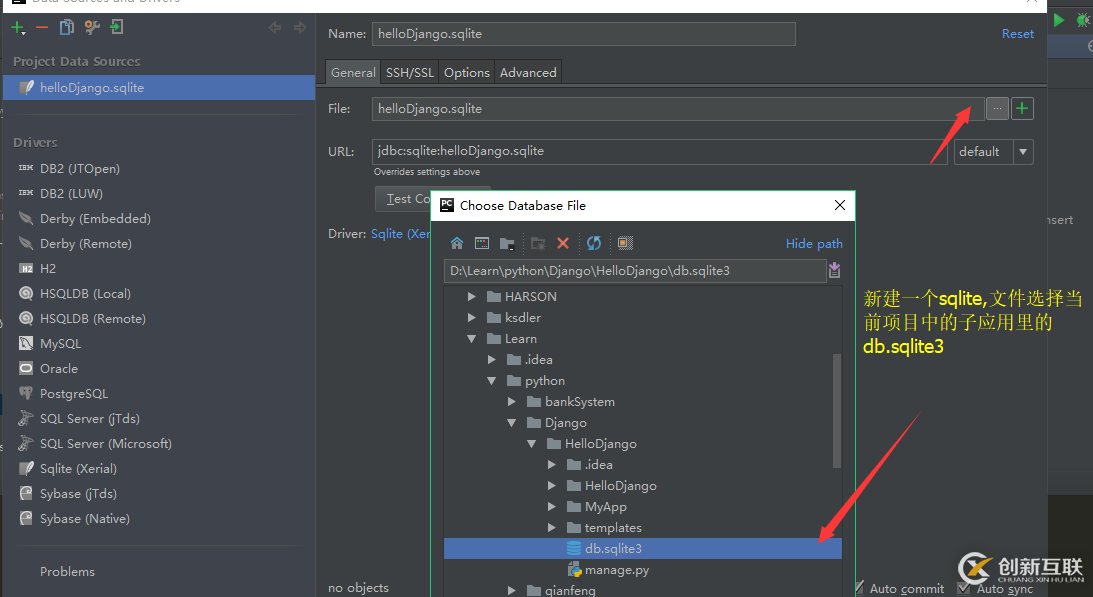The height and width of the screenshot is (597, 1093).
Task: Click the green plus button beside the File field
Action: (x=1022, y=109)
